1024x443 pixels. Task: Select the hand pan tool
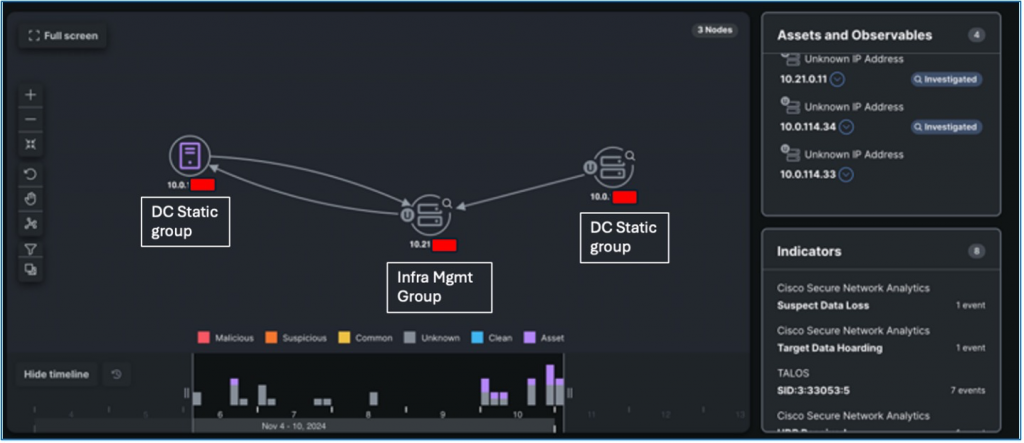tap(31, 198)
